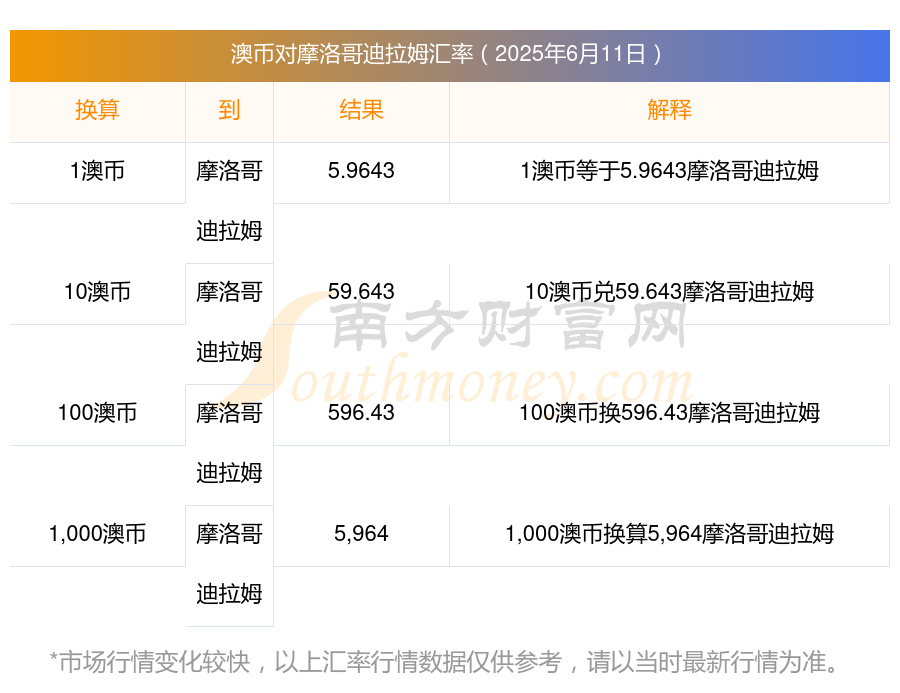Screen dimensions: 900x693
Task: Click the result value 596.43
Action: (x=361, y=413)
